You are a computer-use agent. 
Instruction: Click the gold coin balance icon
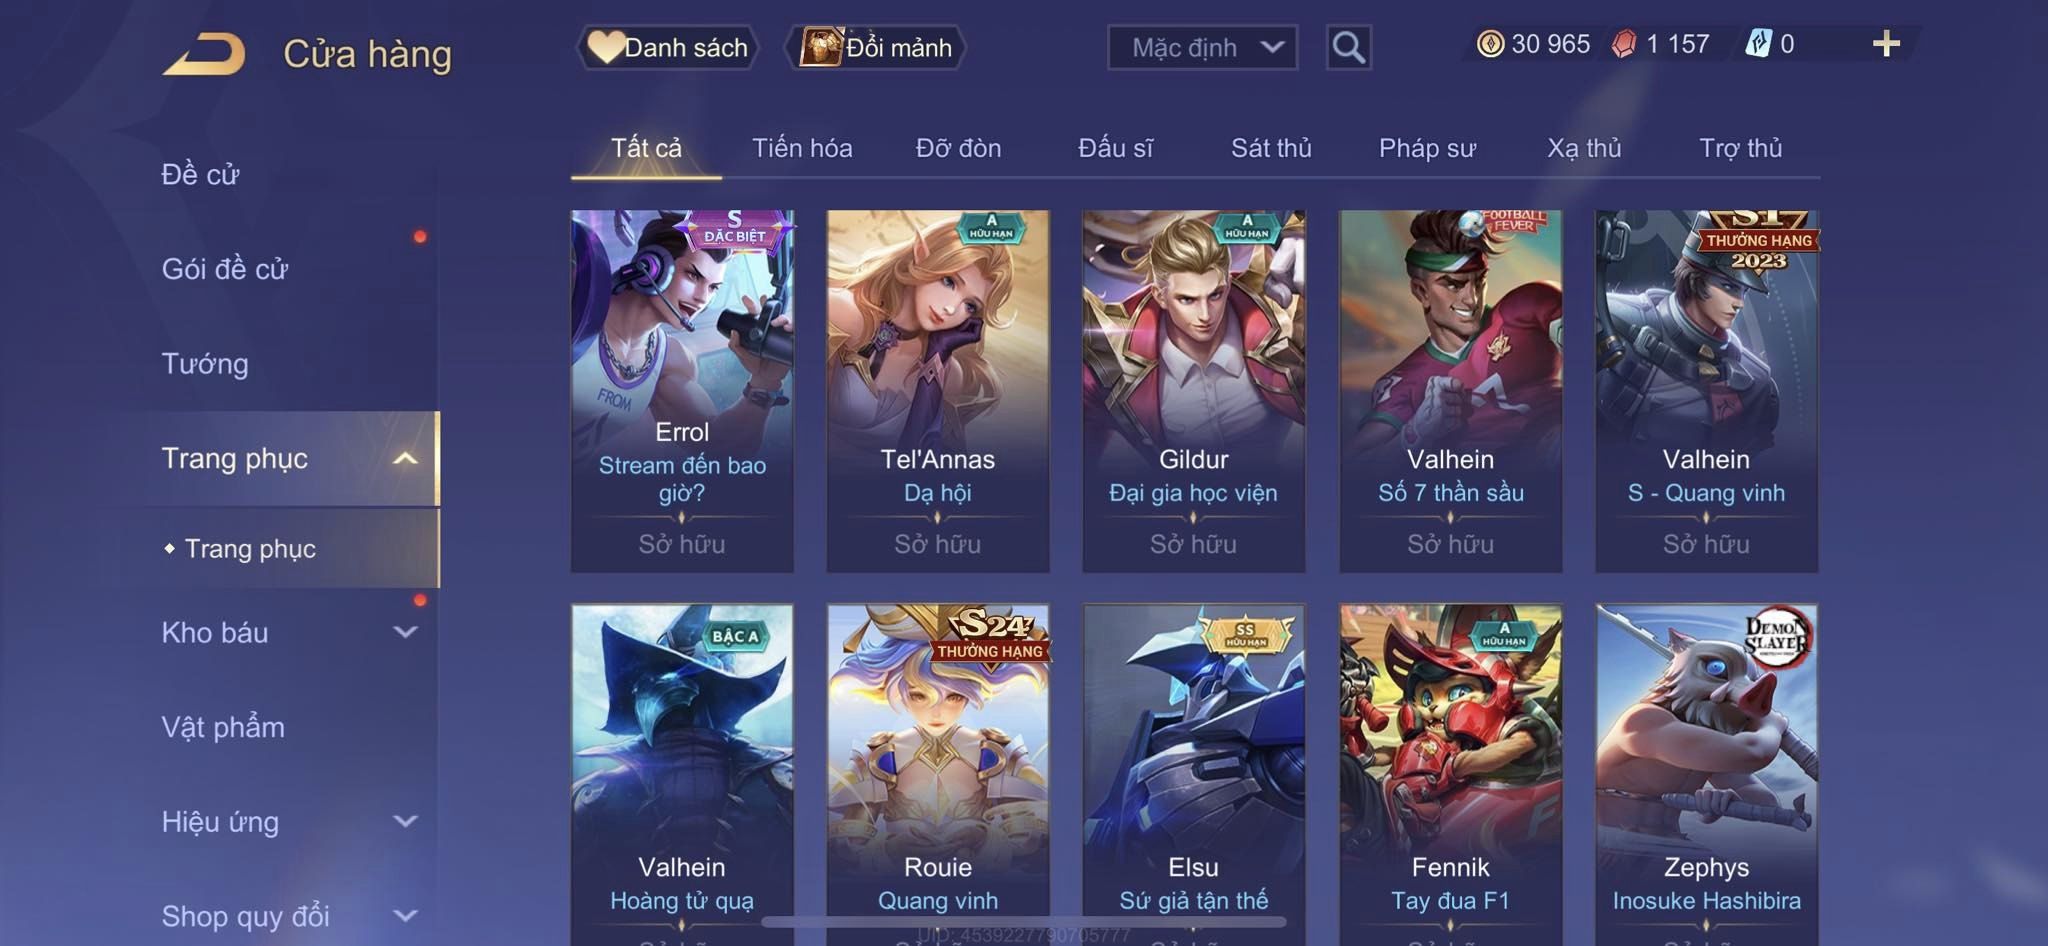click(1490, 44)
